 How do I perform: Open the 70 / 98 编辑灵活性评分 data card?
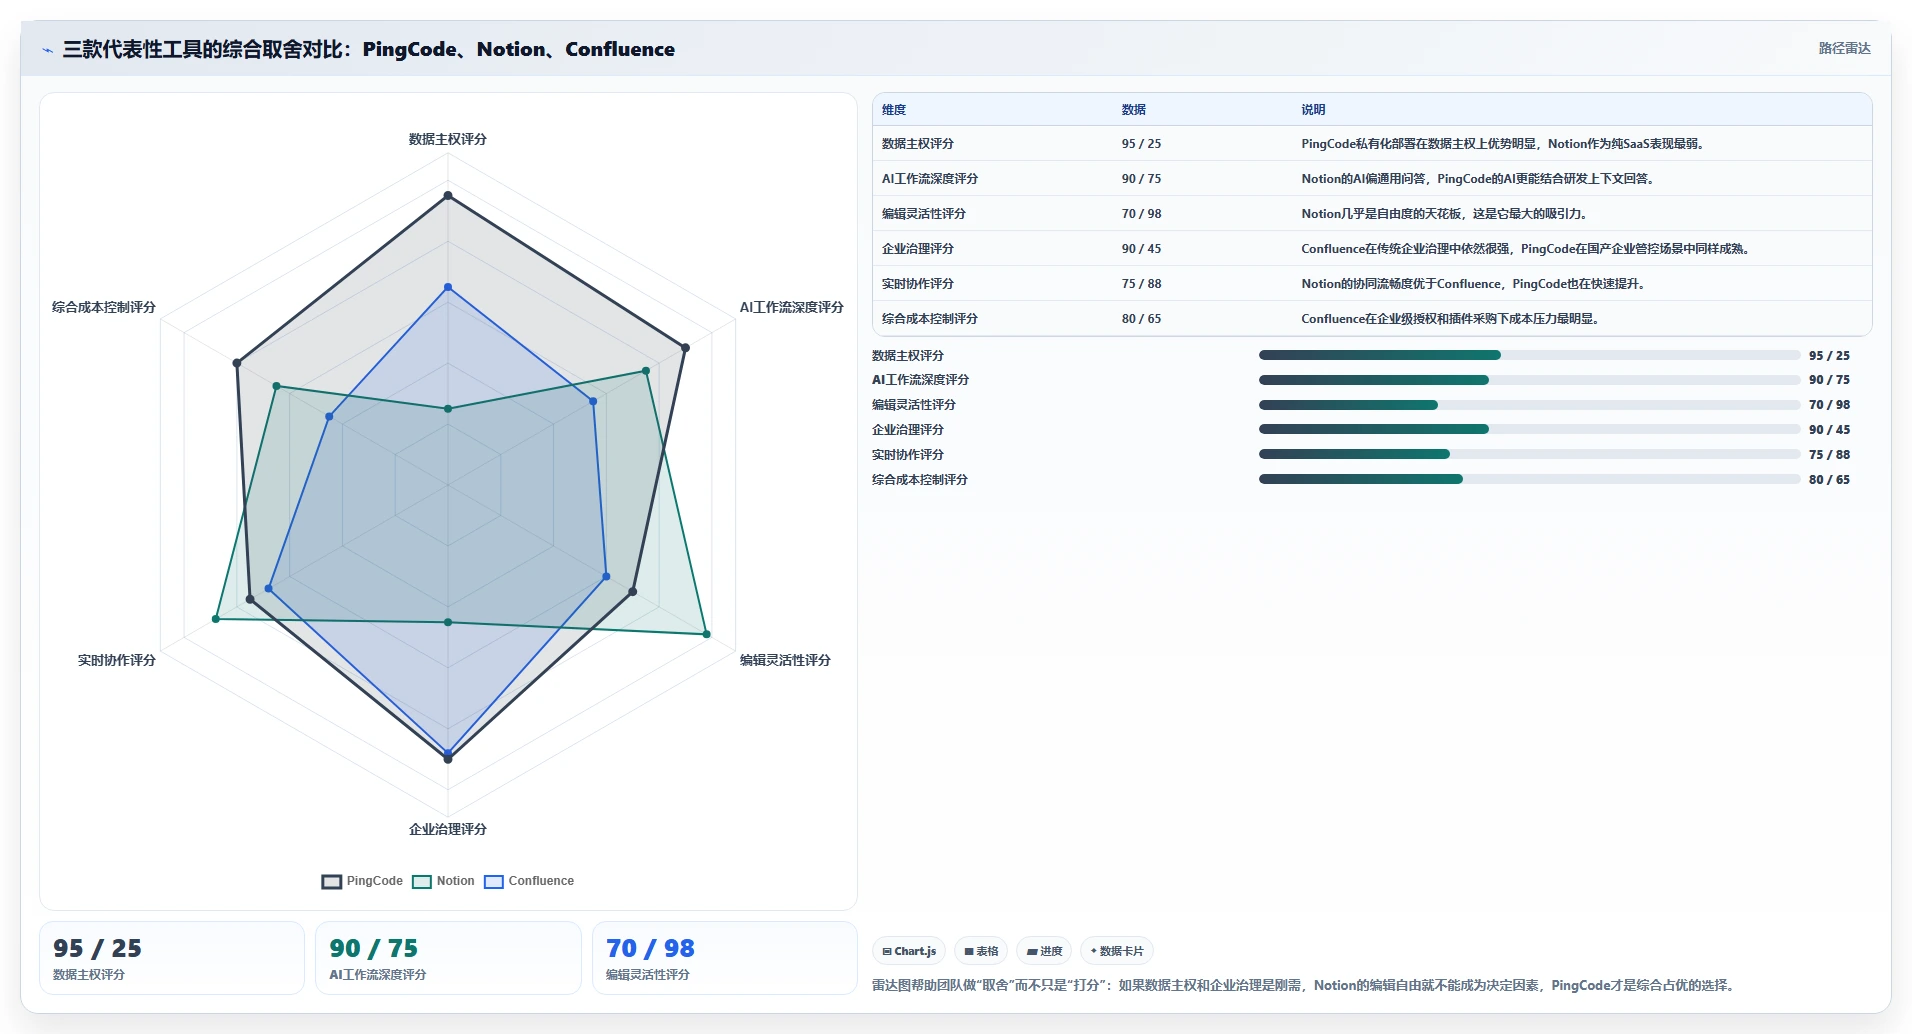[725, 958]
